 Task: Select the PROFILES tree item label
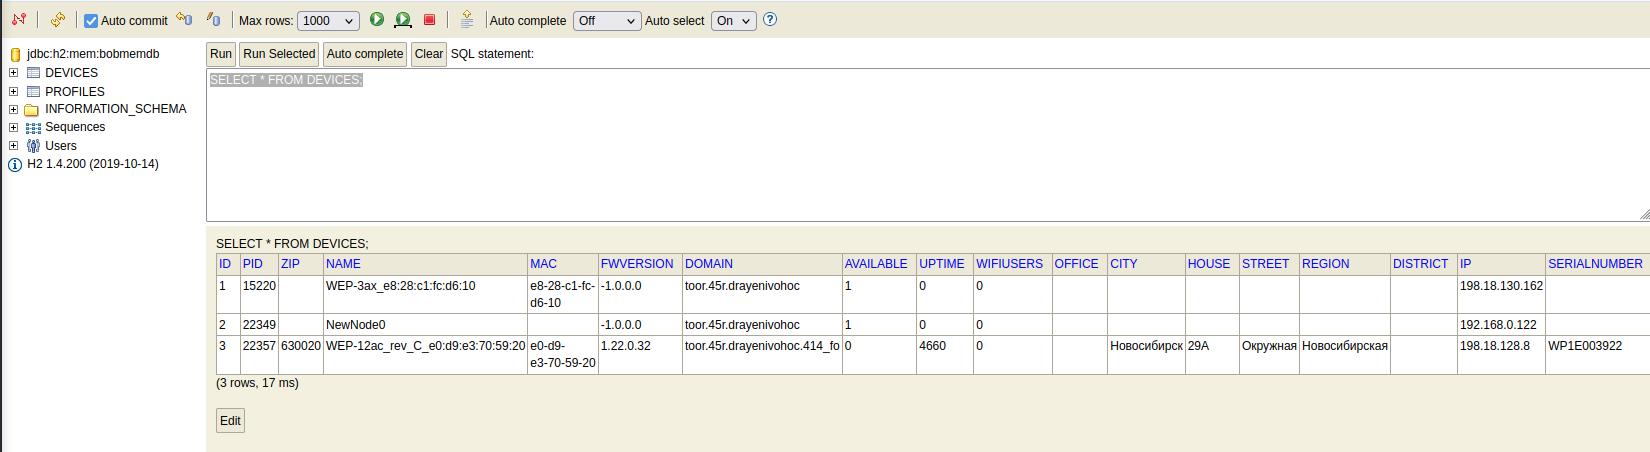tap(75, 91)
